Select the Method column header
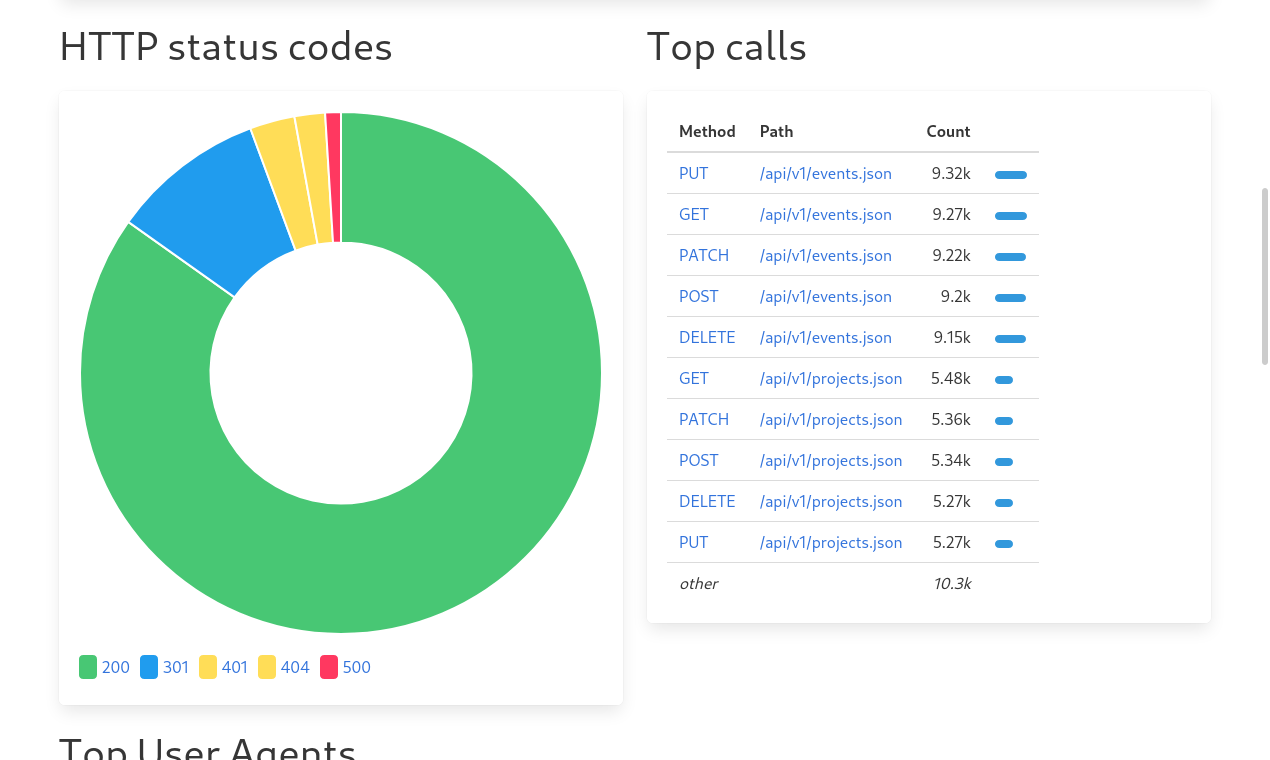The height and width of the screenshot is (760, 1270). coord(707,131)
